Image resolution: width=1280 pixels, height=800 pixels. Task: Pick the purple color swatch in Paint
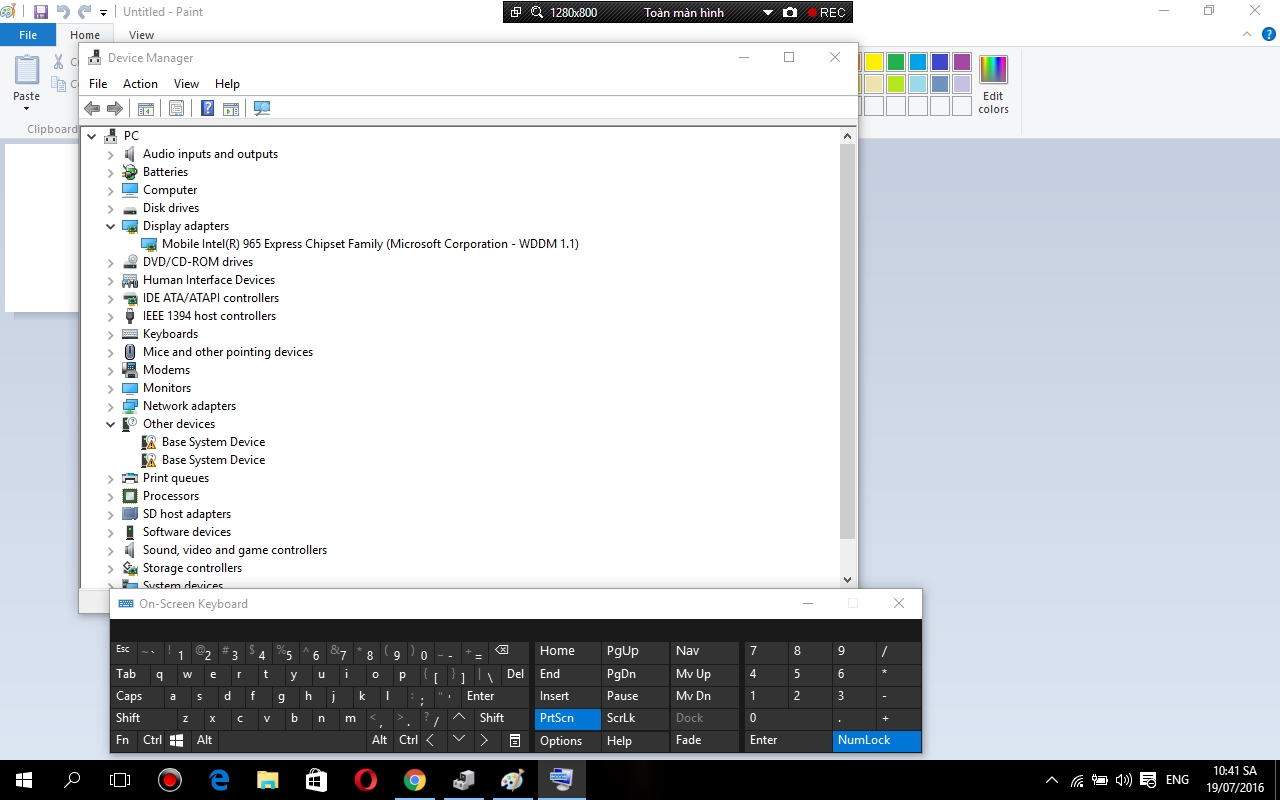point(962,62)
